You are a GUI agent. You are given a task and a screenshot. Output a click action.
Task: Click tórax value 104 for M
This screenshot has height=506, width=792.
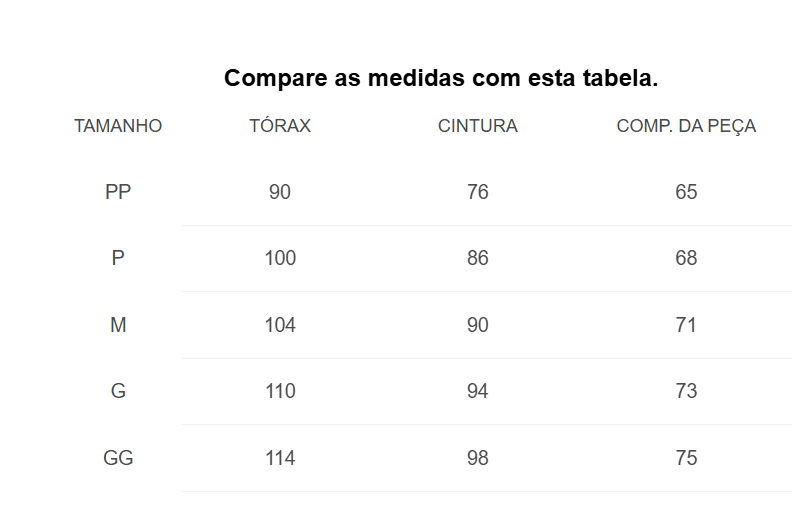tap(280, 325)
